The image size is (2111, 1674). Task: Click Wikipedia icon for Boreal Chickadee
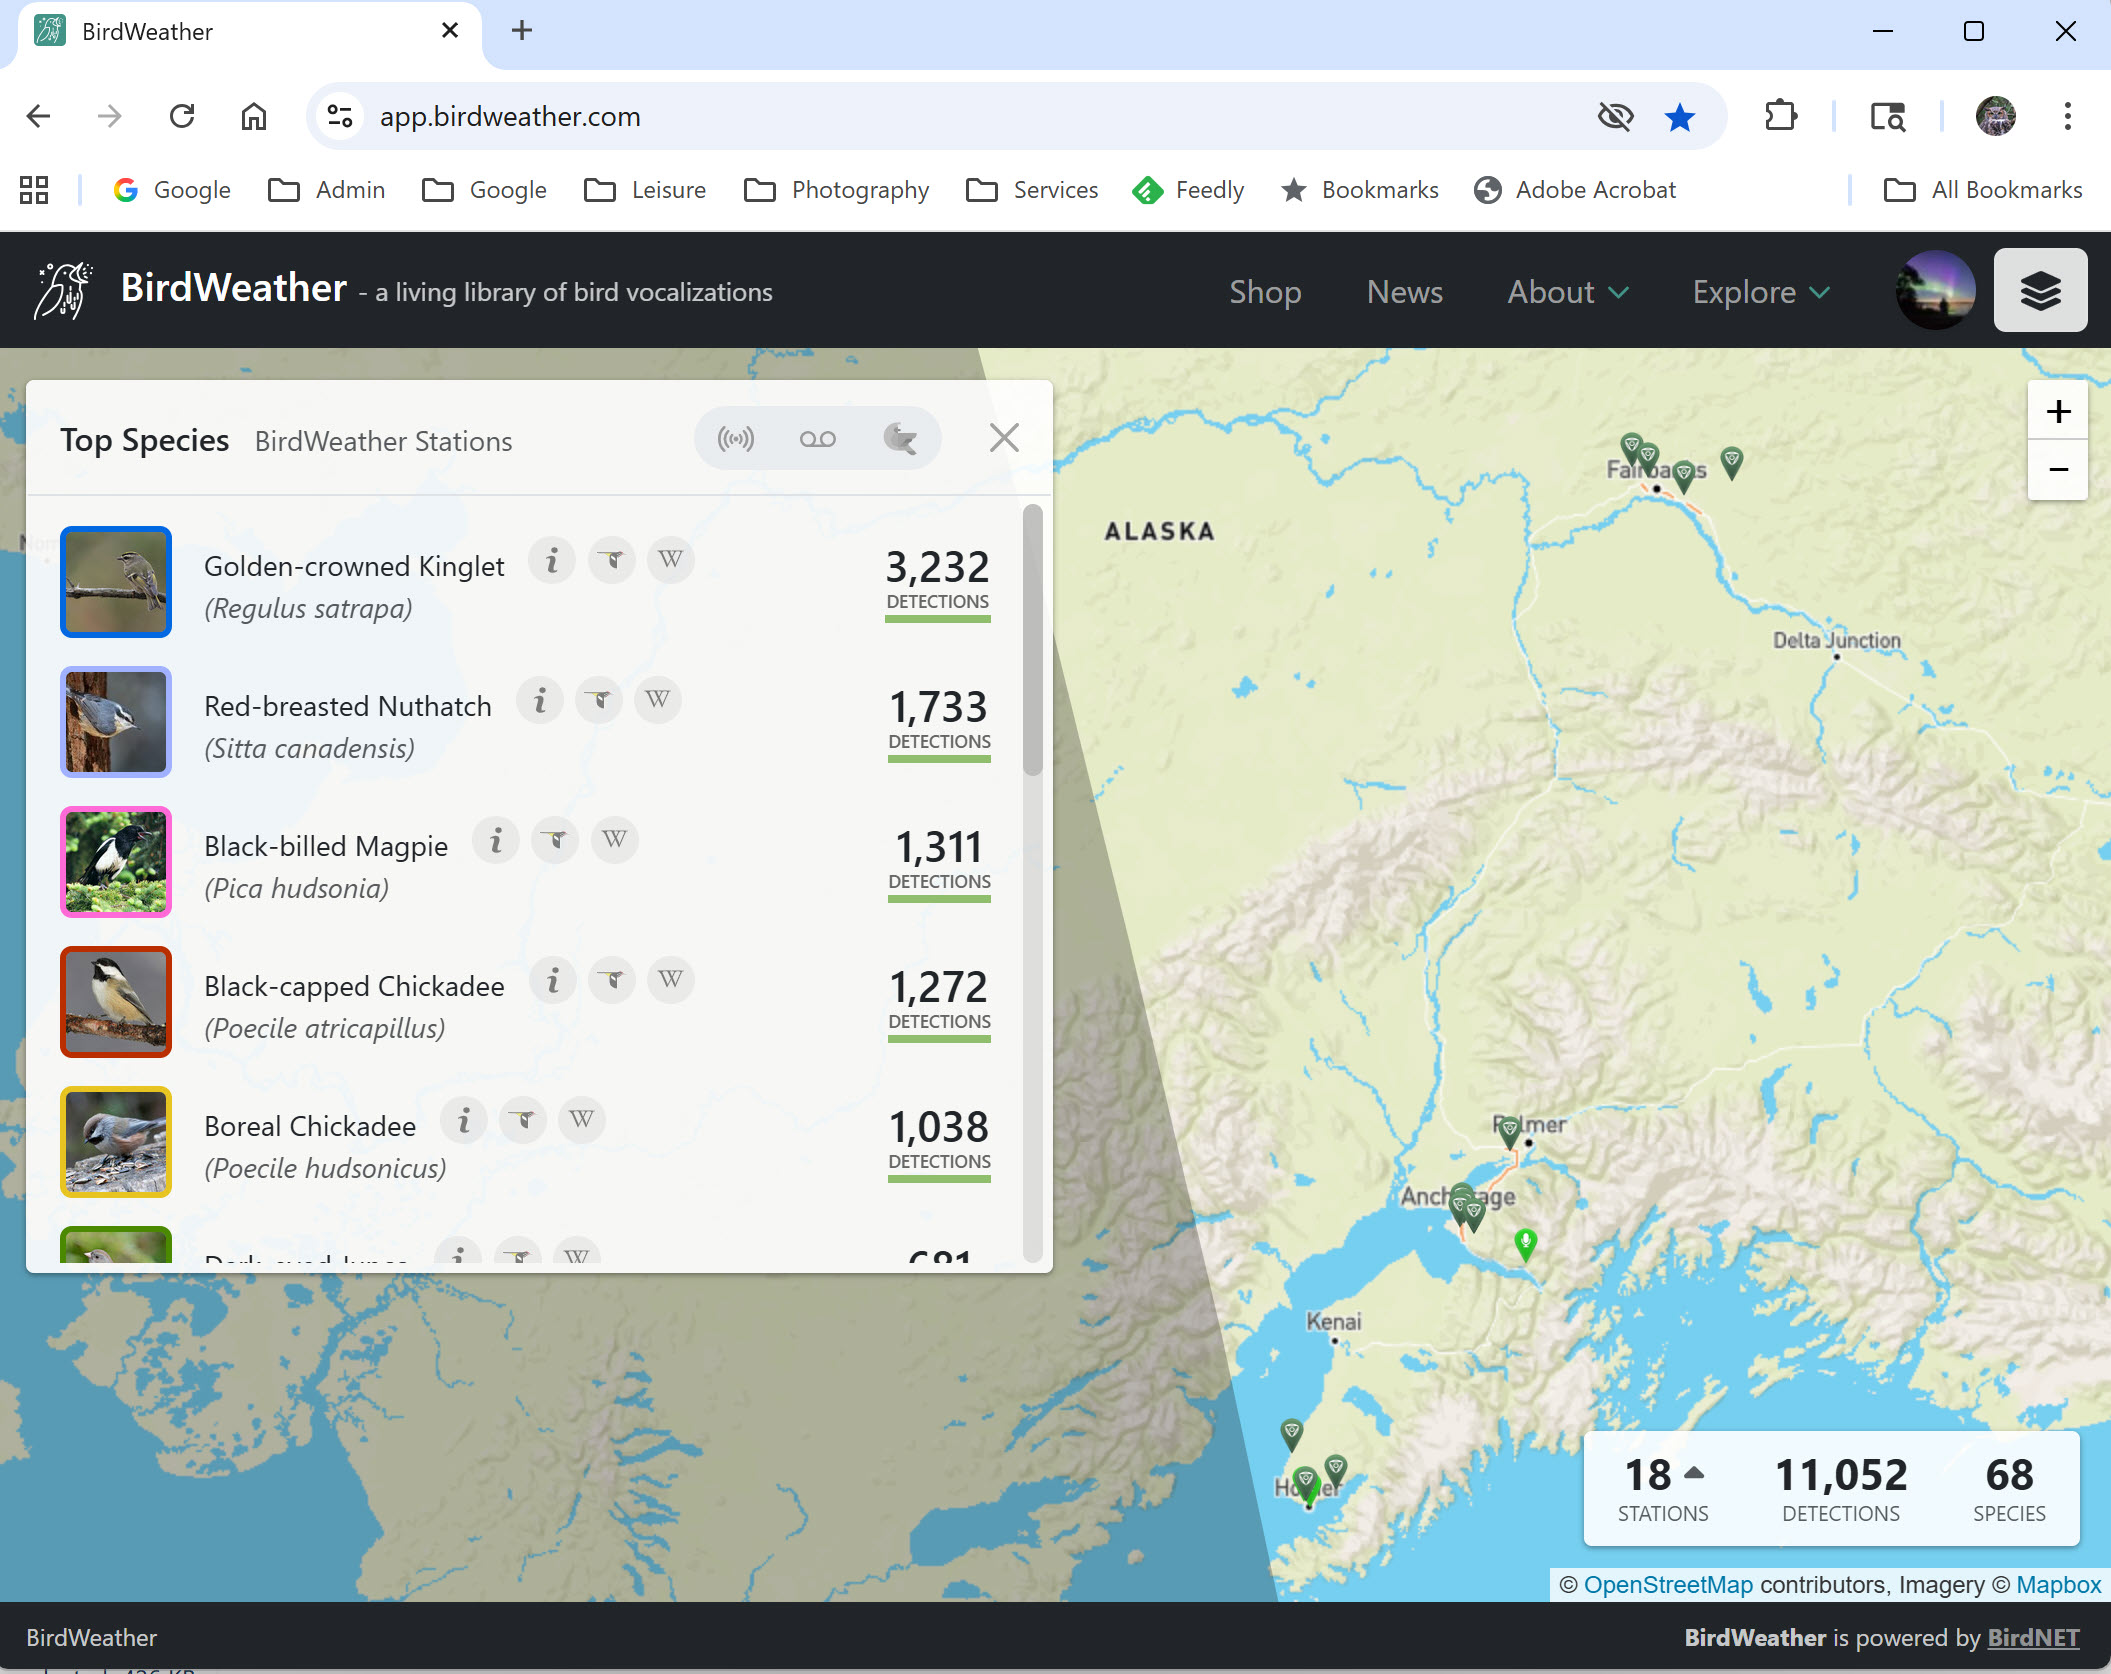(x=581, y=1120)
